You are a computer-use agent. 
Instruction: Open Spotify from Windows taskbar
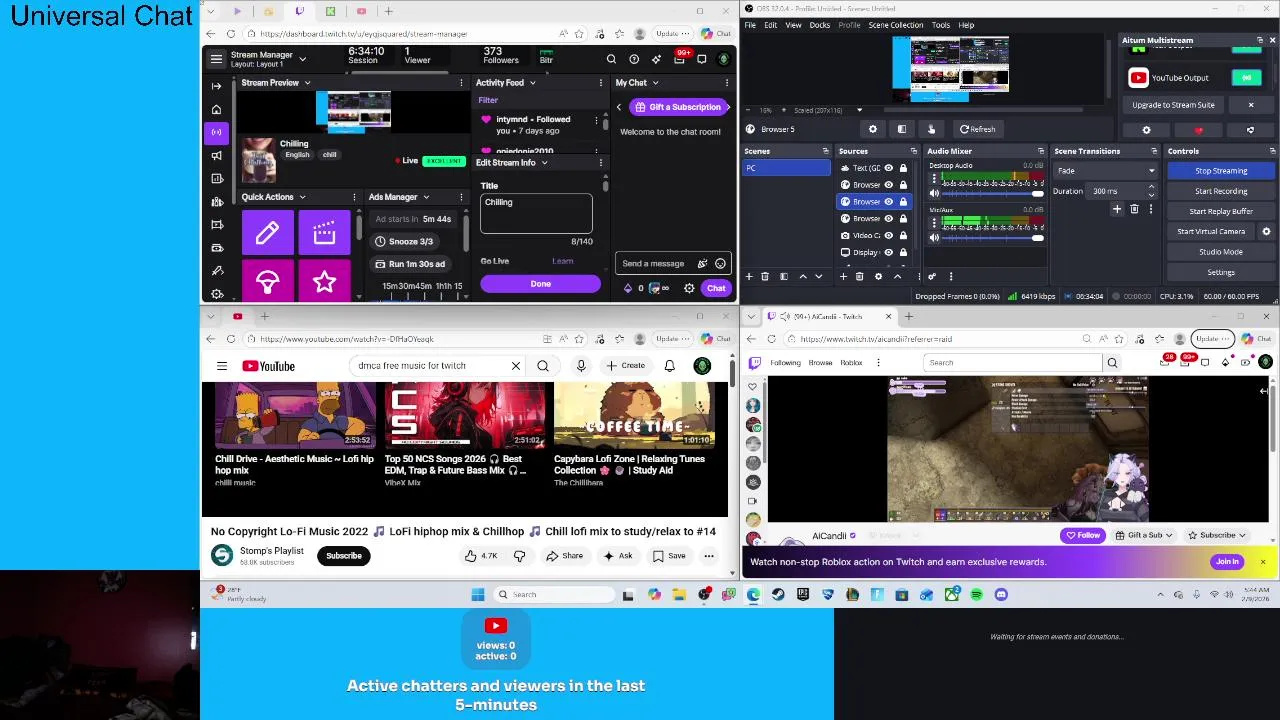coord(976,595)
